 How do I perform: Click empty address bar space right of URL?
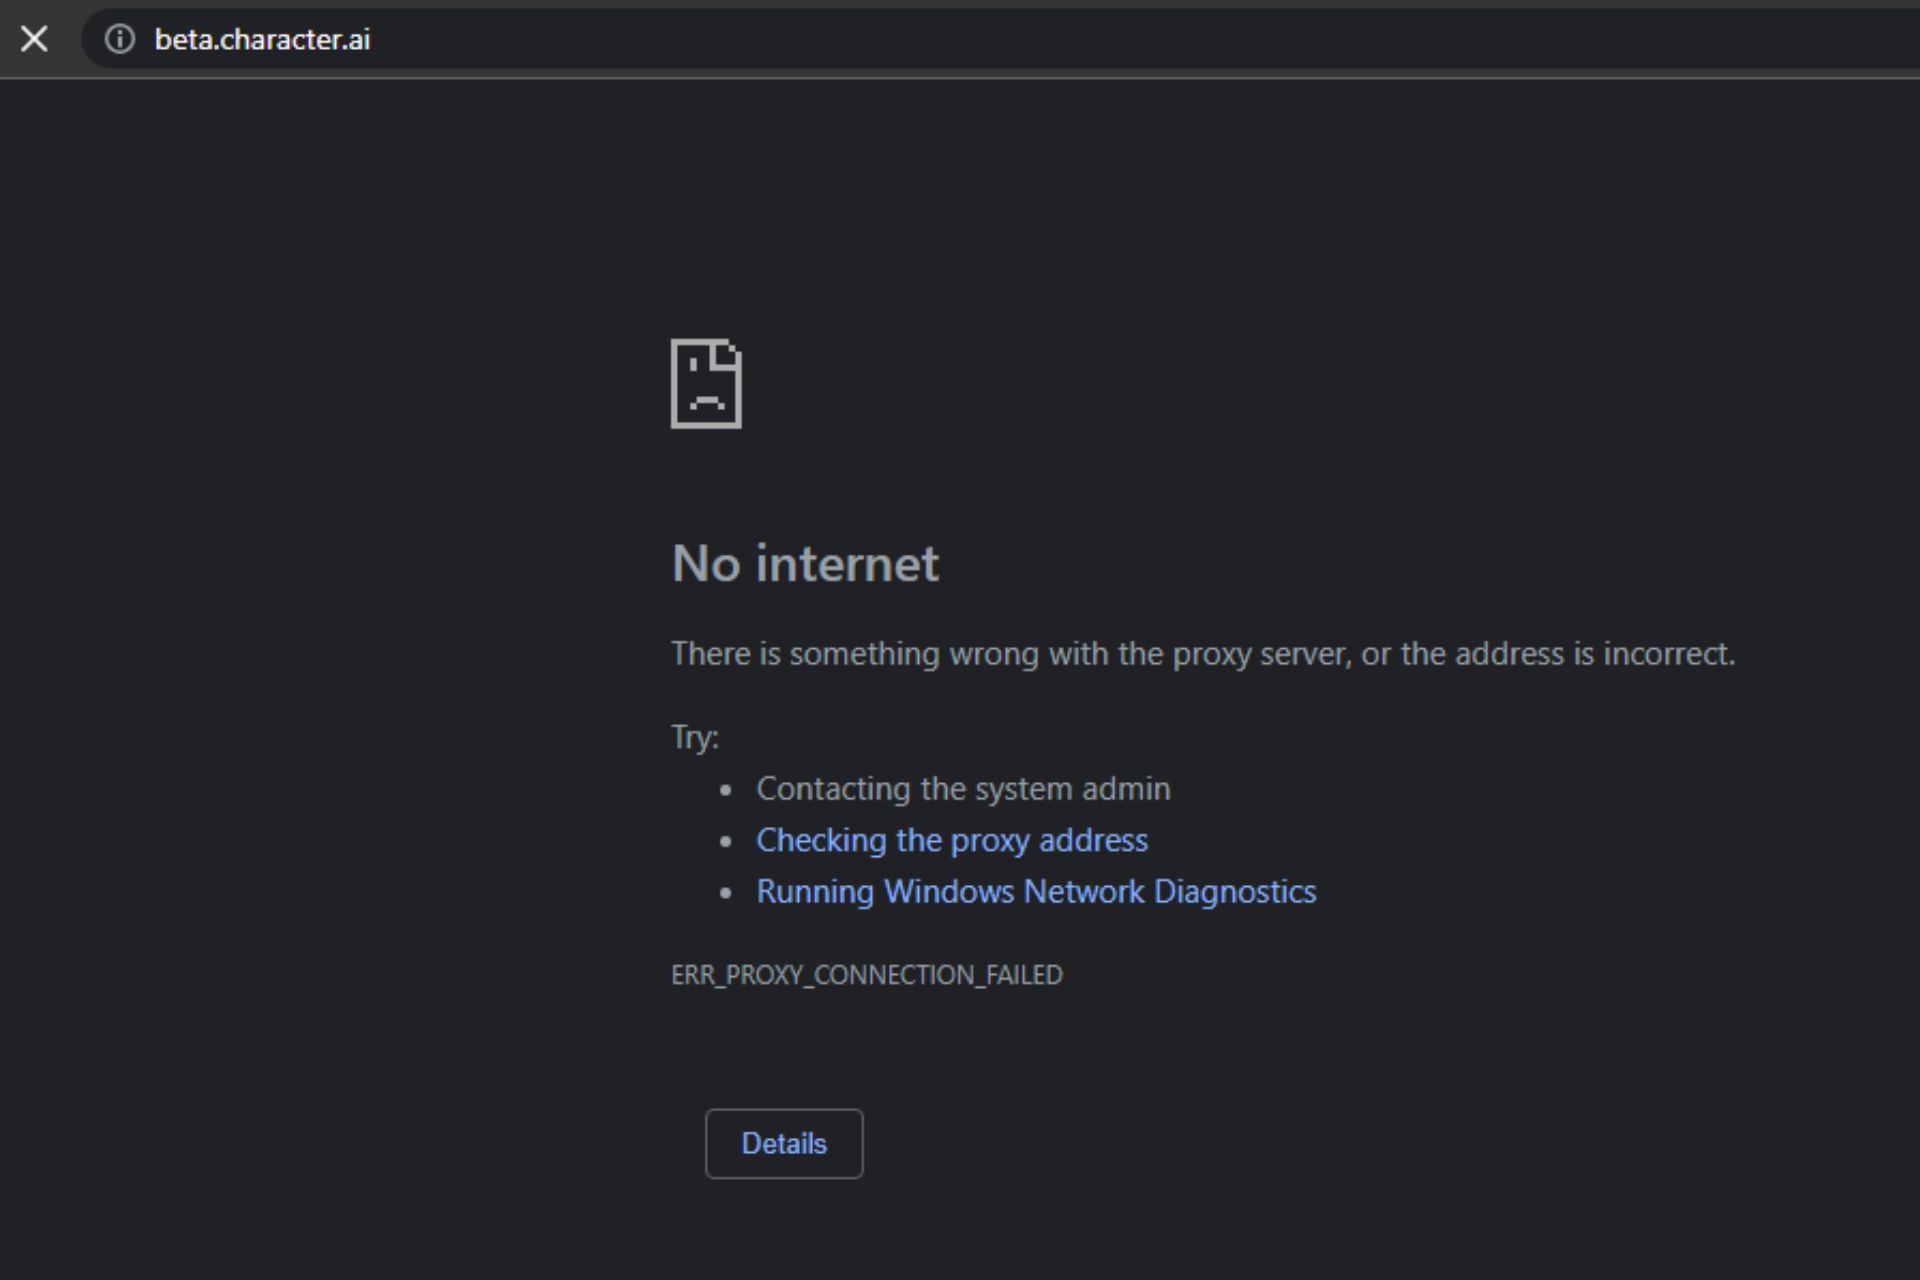click(x=1100, y=39)
